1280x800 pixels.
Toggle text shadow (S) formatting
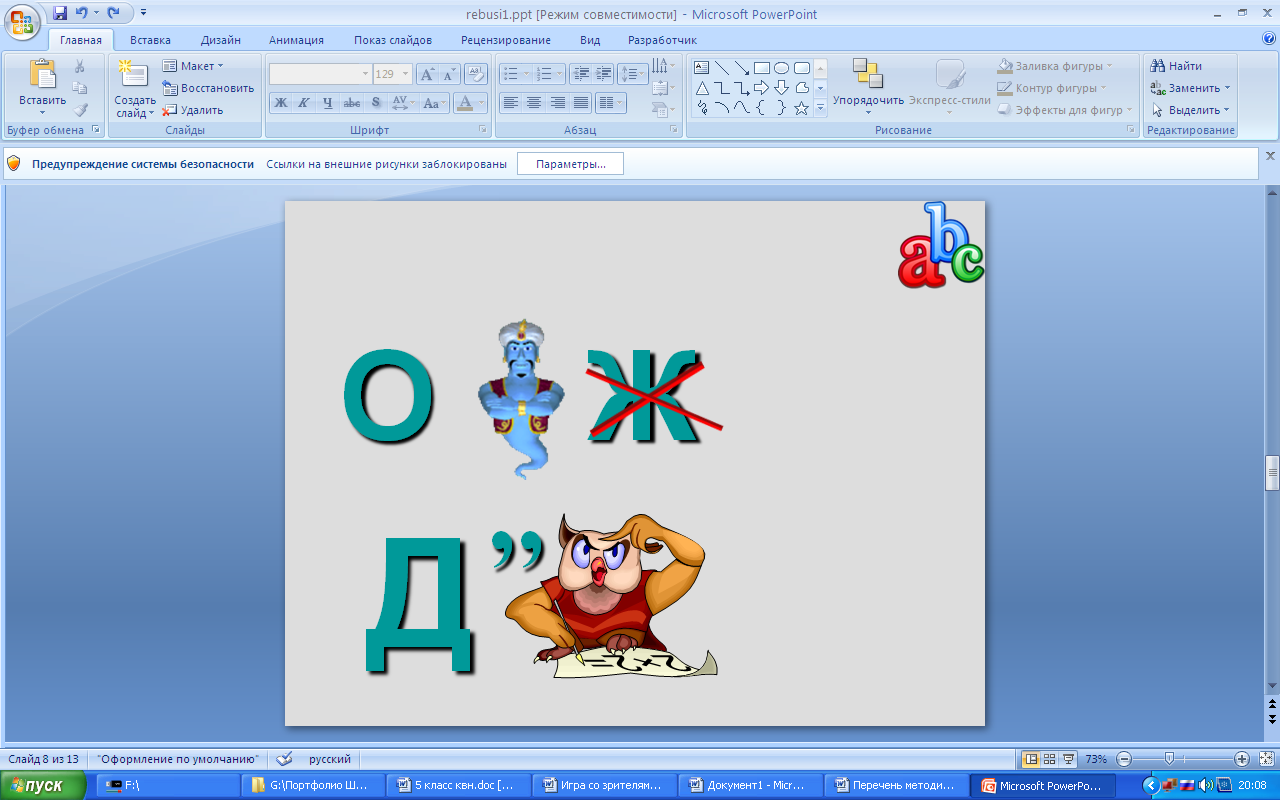[375, 102]
